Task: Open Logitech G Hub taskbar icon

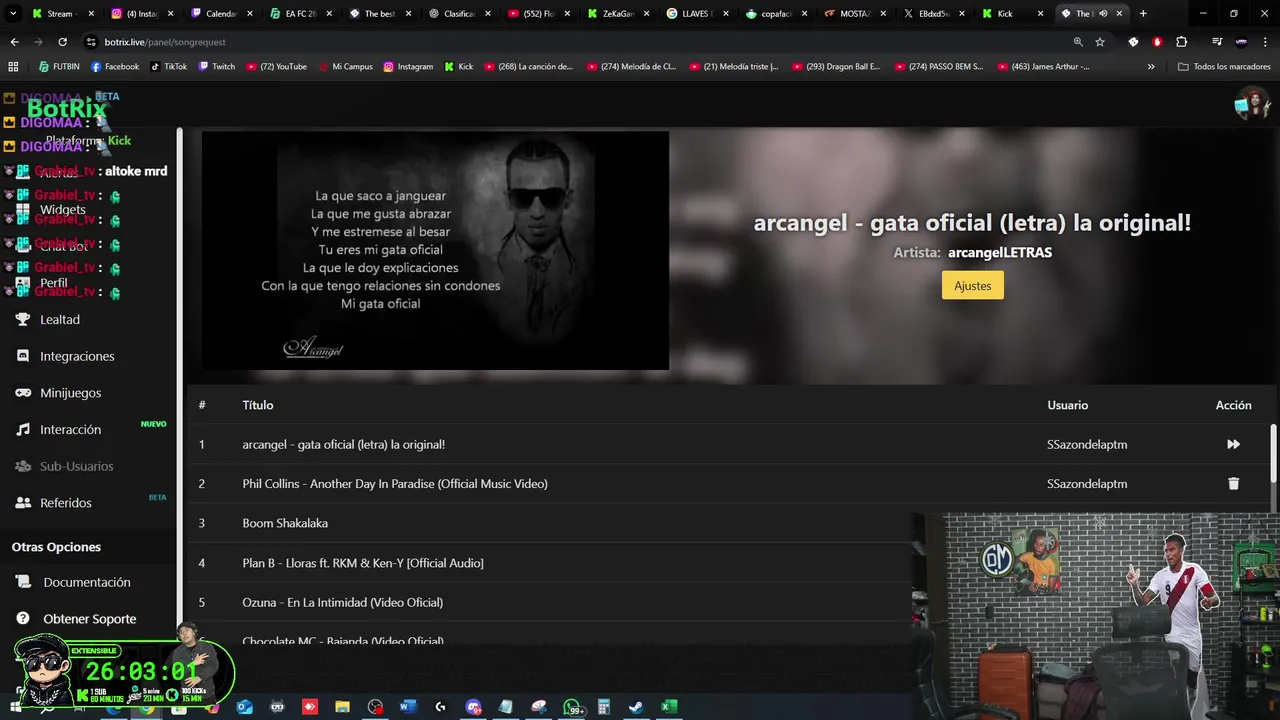Action: 440,707
